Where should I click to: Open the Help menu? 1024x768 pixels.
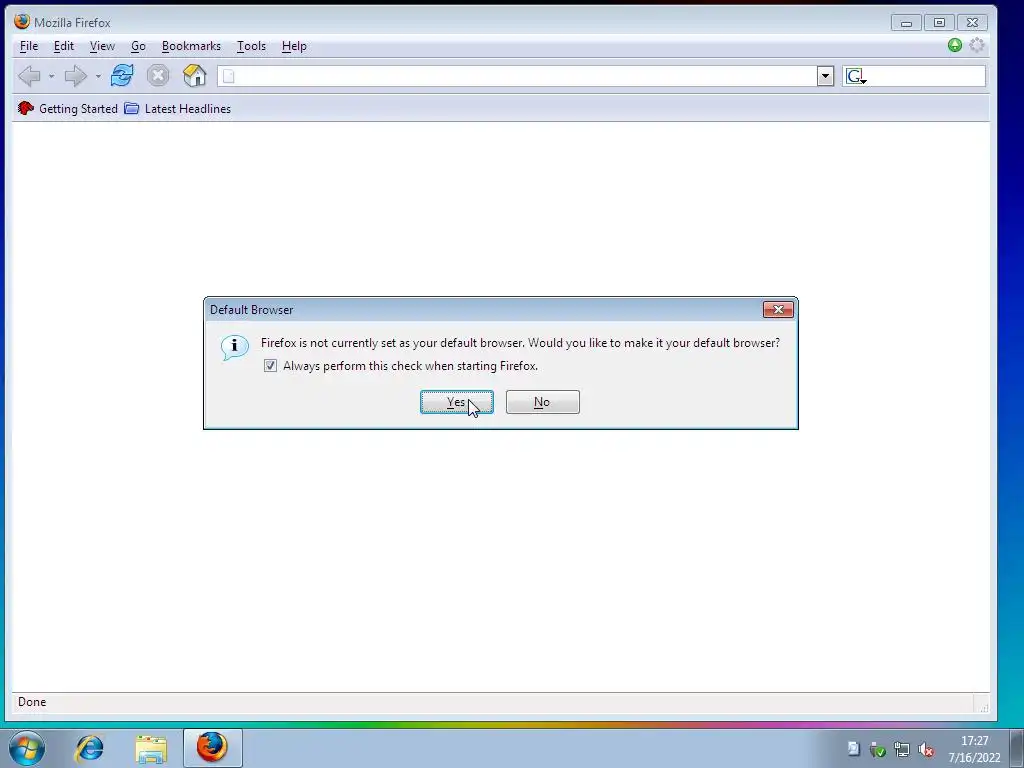294,46
